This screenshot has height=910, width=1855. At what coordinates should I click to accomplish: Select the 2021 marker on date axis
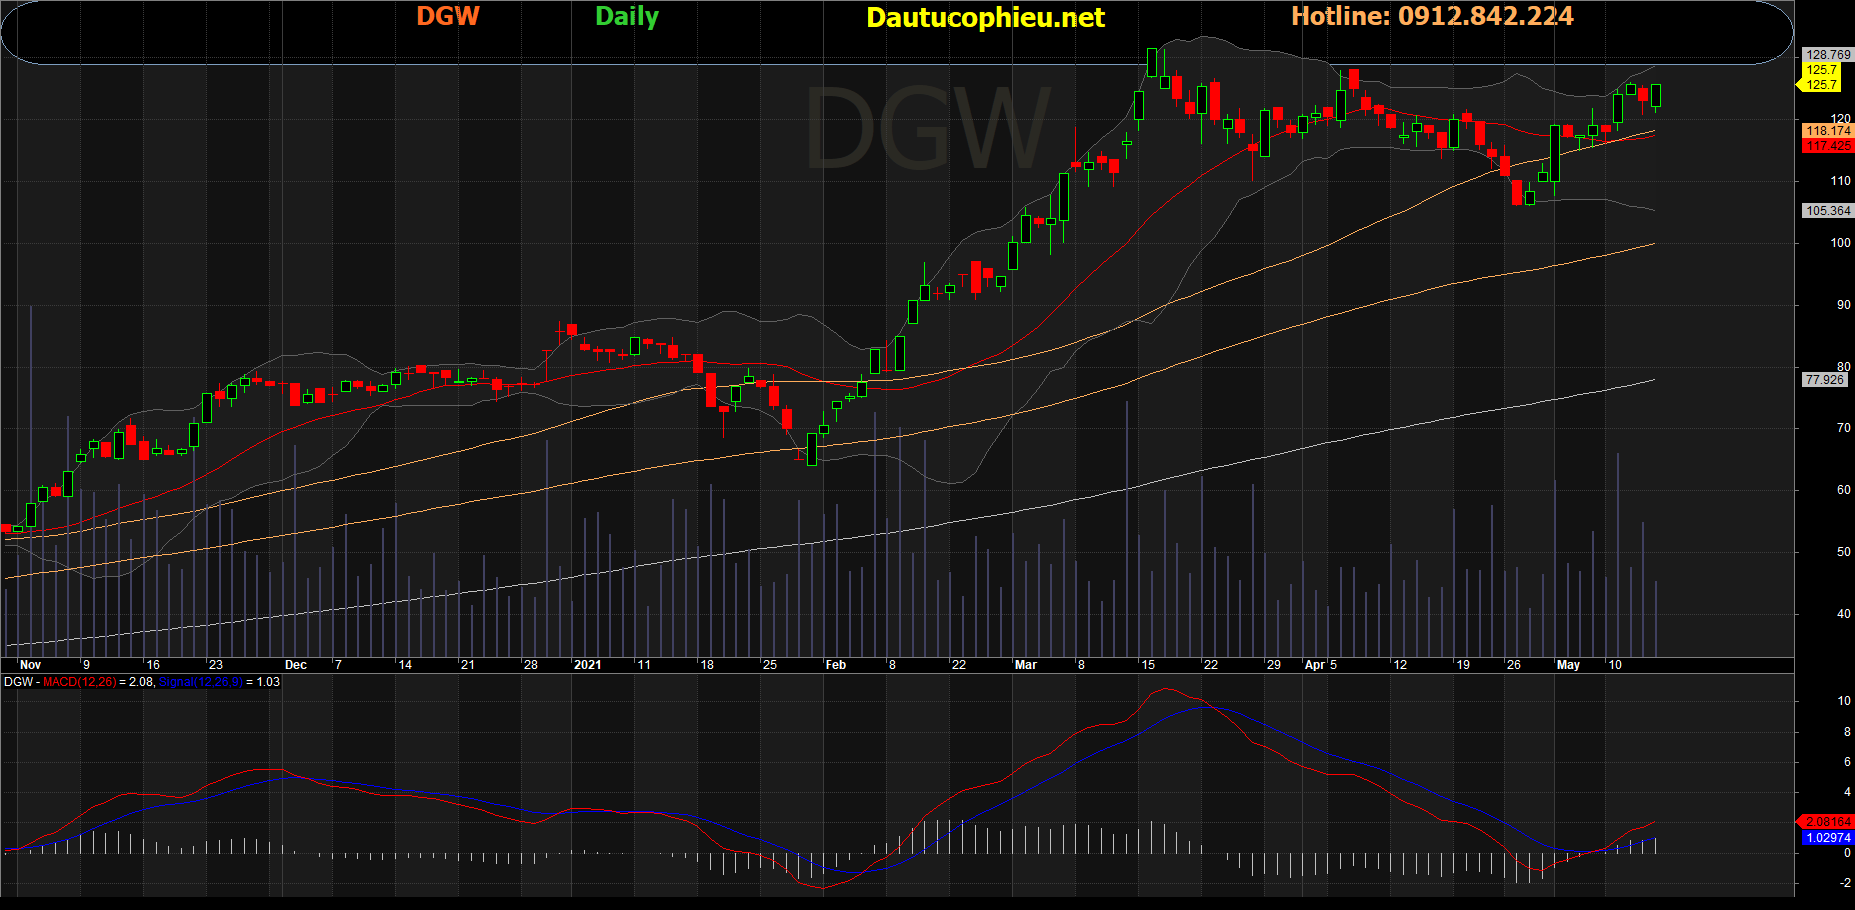(x=587, y=665)
